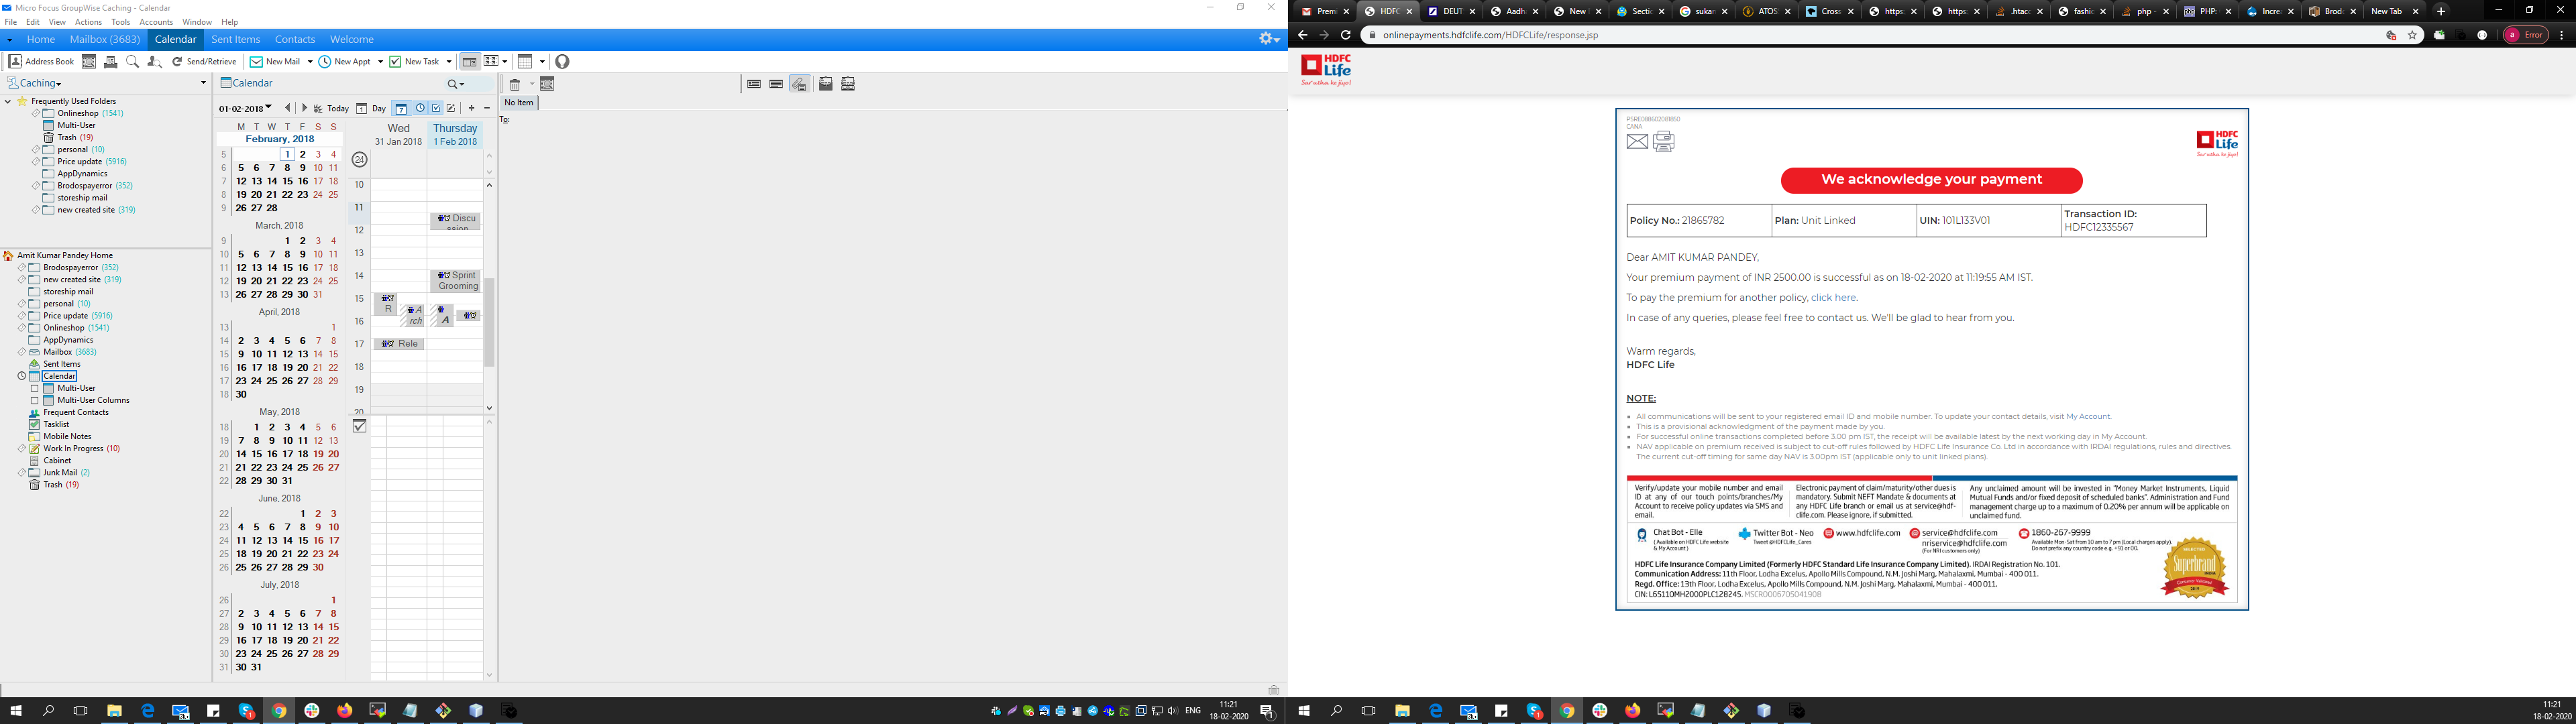This screenshot has width=2576, height=724.
Task: Open the Tools menu
Action: click(121, 22)
